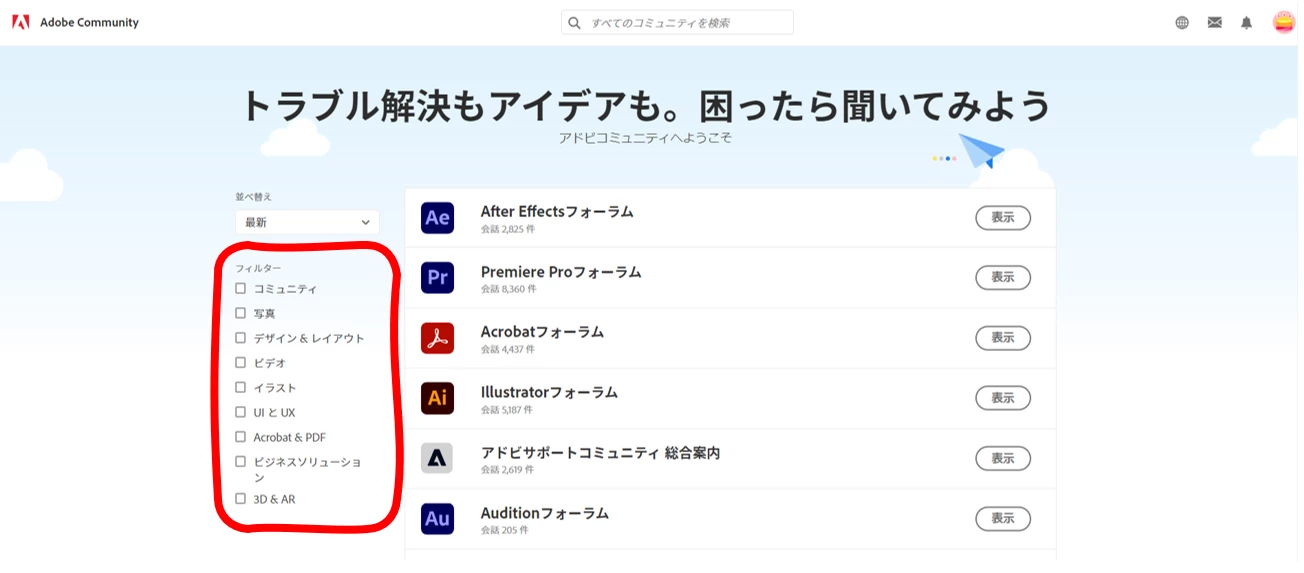The width and height of the screenshot is (1304, 573).
Task: Click the 会話 2,619 件 count text
Action: 508,470
